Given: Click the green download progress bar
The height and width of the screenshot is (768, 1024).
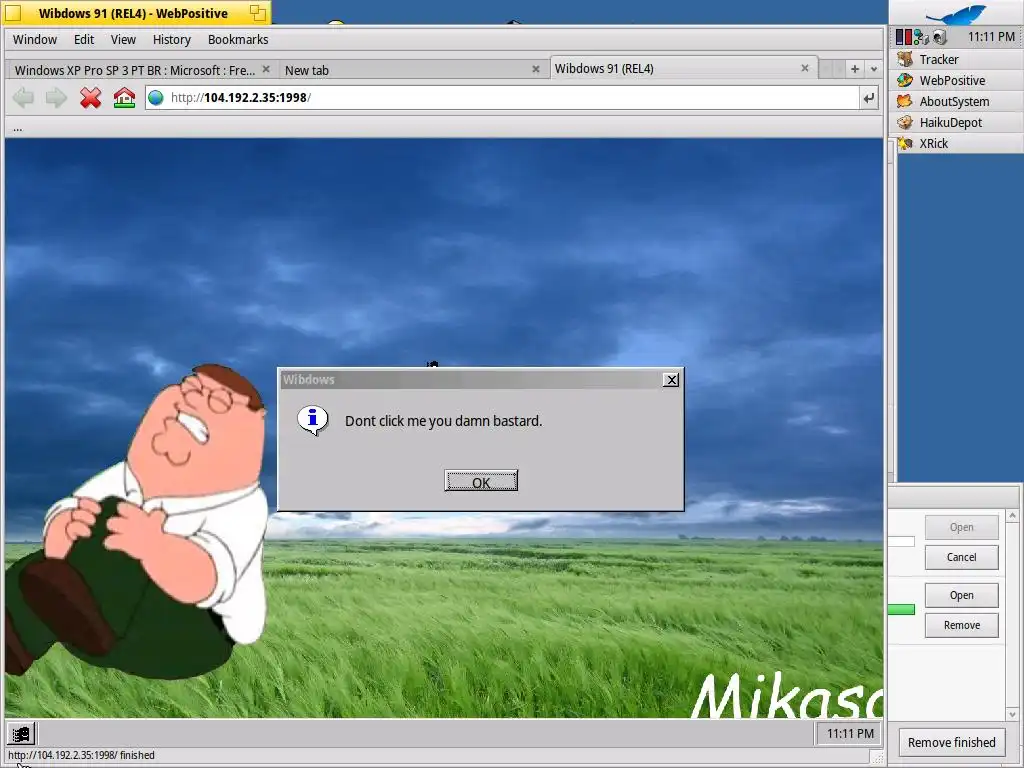Looking at the screenshot, I should click(901, 609).
